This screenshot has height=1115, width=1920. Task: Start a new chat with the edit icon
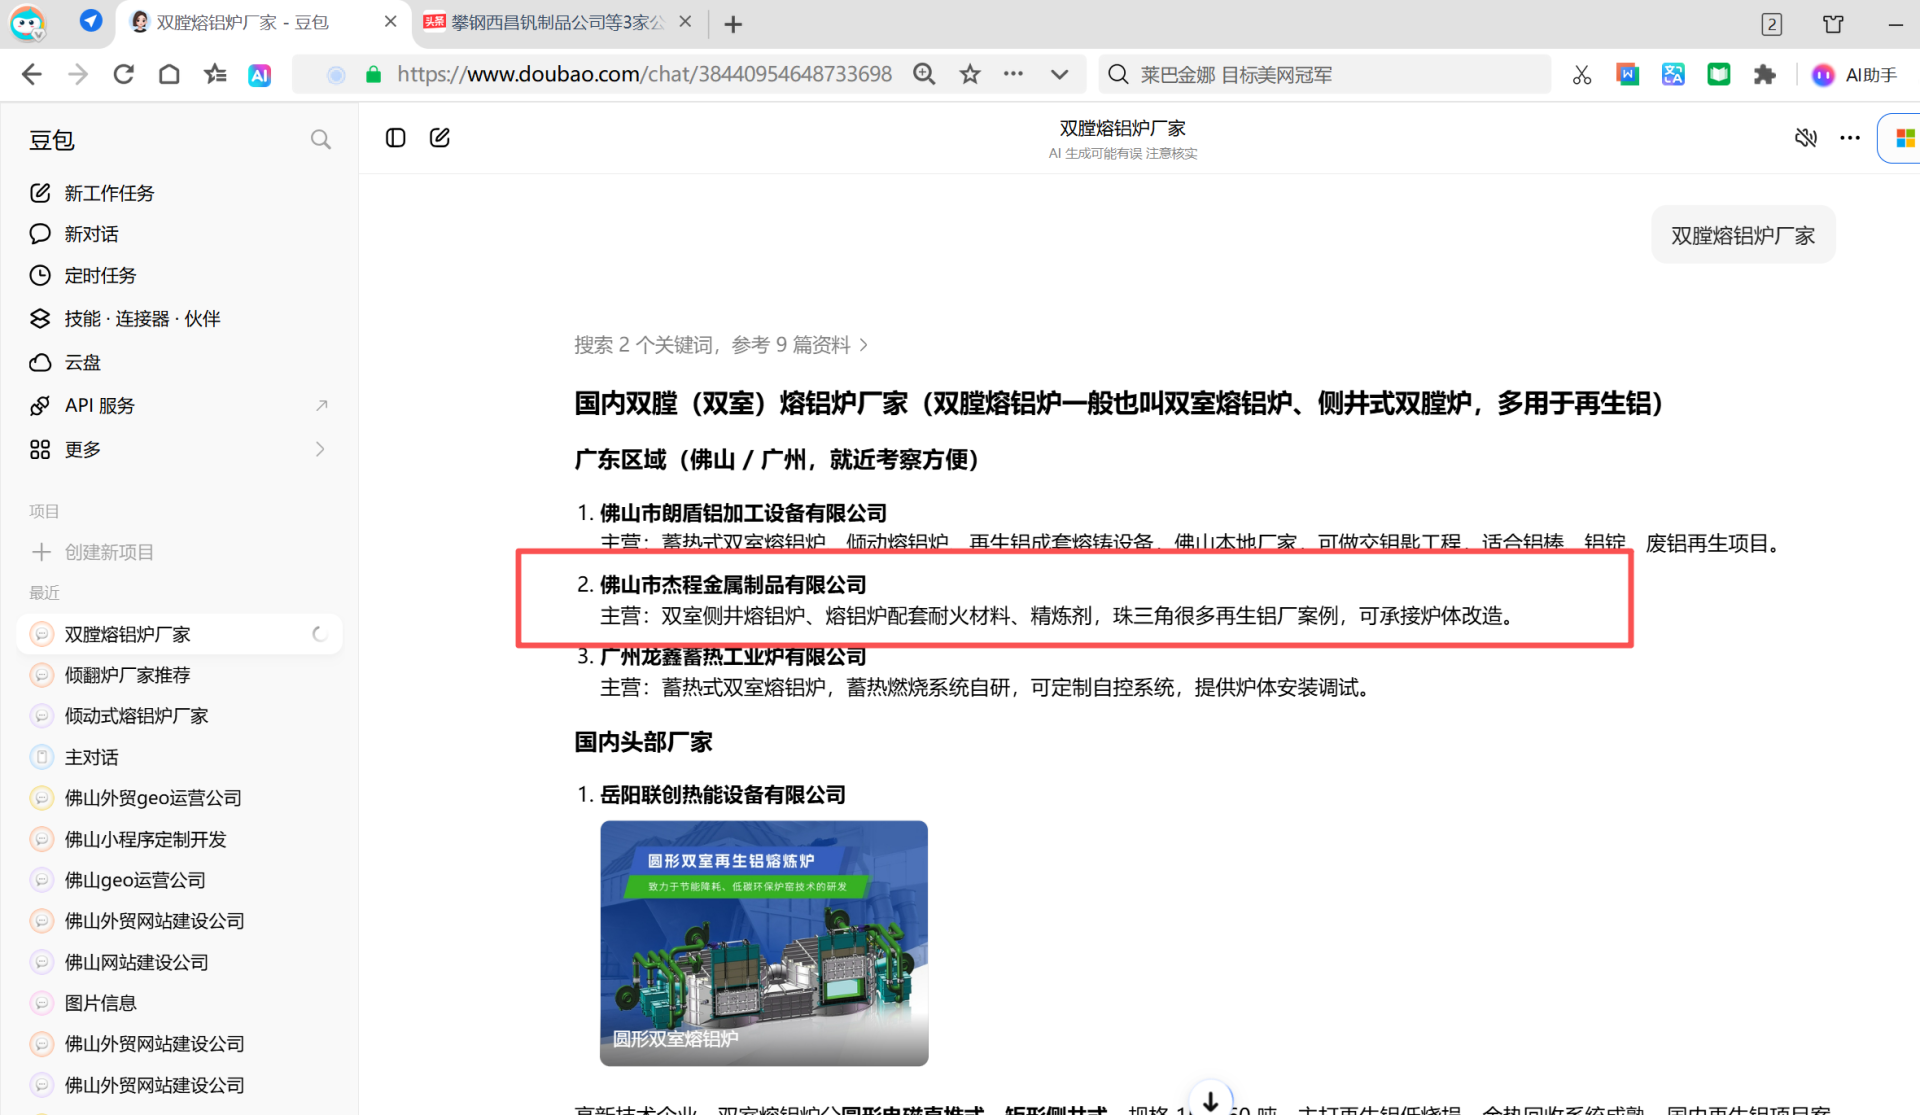click(440, 138)
